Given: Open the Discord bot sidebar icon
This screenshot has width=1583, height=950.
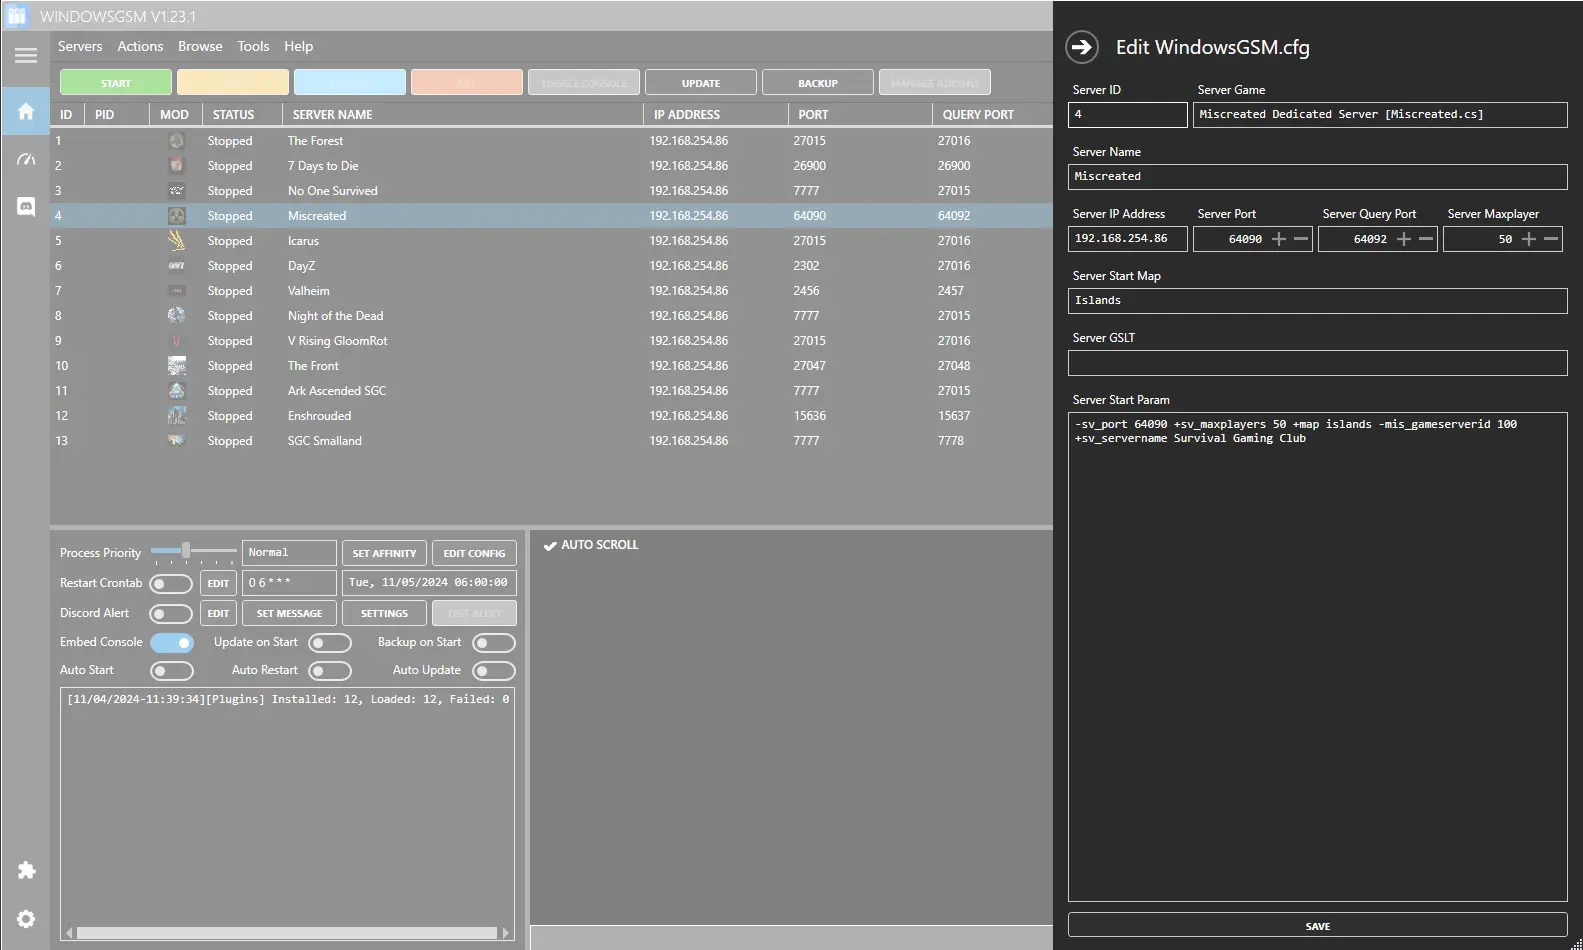Looking at the screenshot, I should pyautogui.click(x=26, y=207).
